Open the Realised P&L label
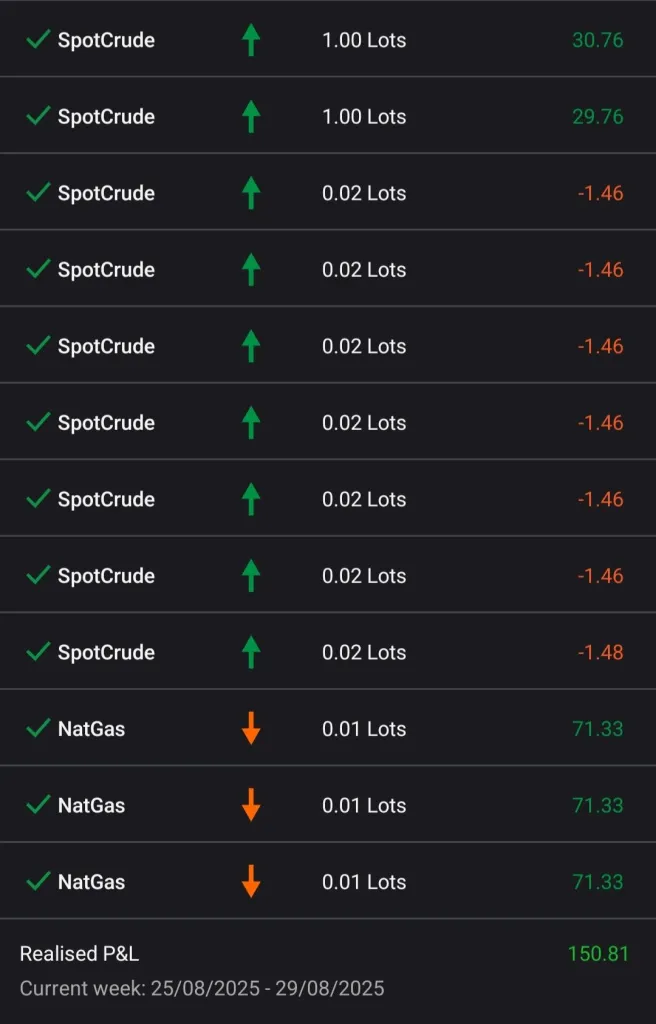 (x=79, y=953)
